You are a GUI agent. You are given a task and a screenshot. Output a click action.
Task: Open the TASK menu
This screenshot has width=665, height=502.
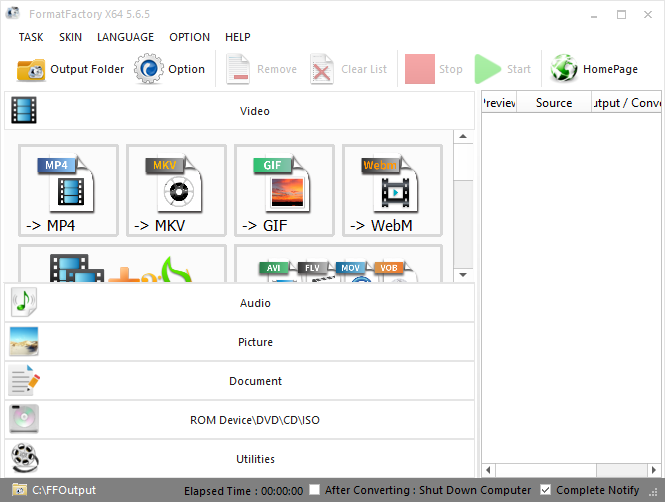31,37
